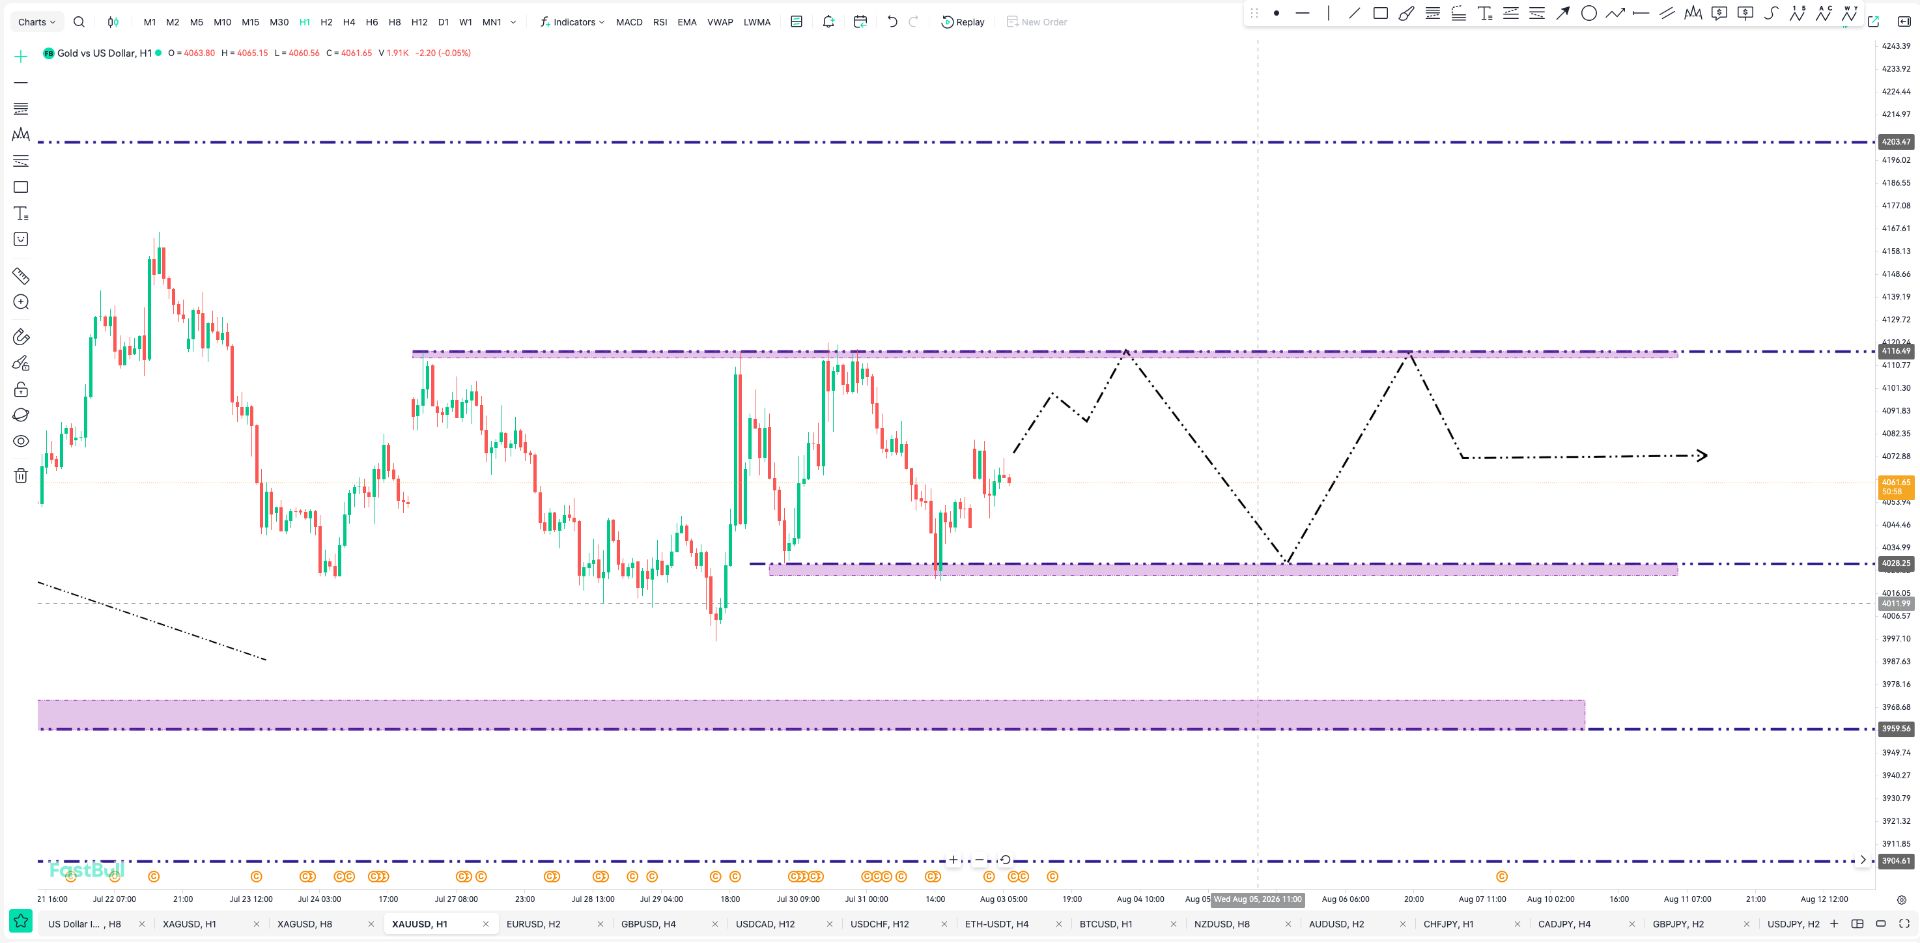Change the candlestick chart type
The image size is (1920, 943).
[x=113, y=22]
